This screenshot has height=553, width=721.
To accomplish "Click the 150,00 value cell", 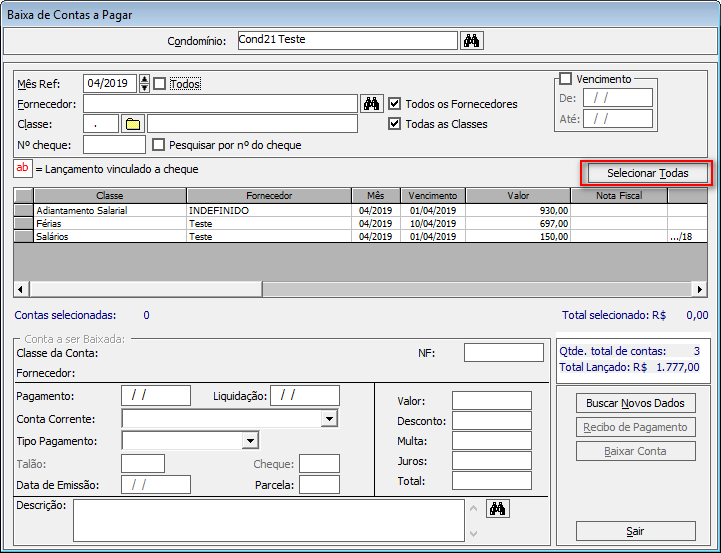I will point(518,236).
